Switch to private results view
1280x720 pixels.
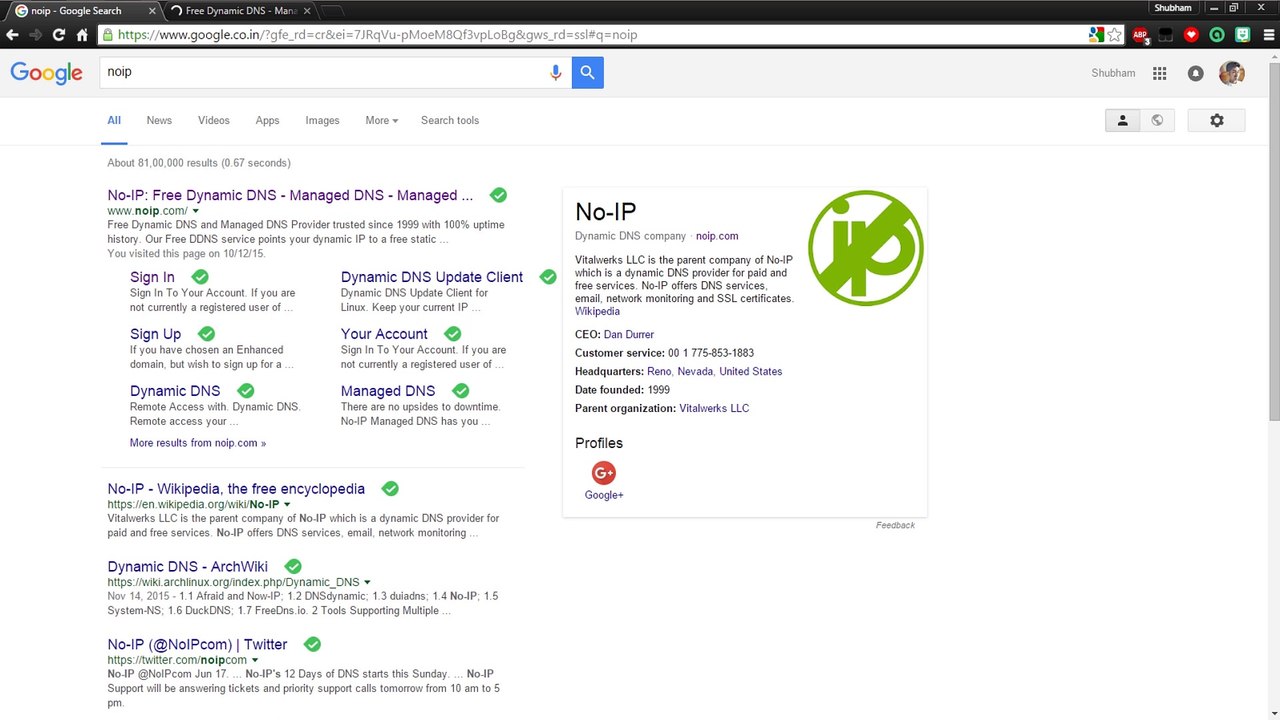click(x=1122, y=120)
